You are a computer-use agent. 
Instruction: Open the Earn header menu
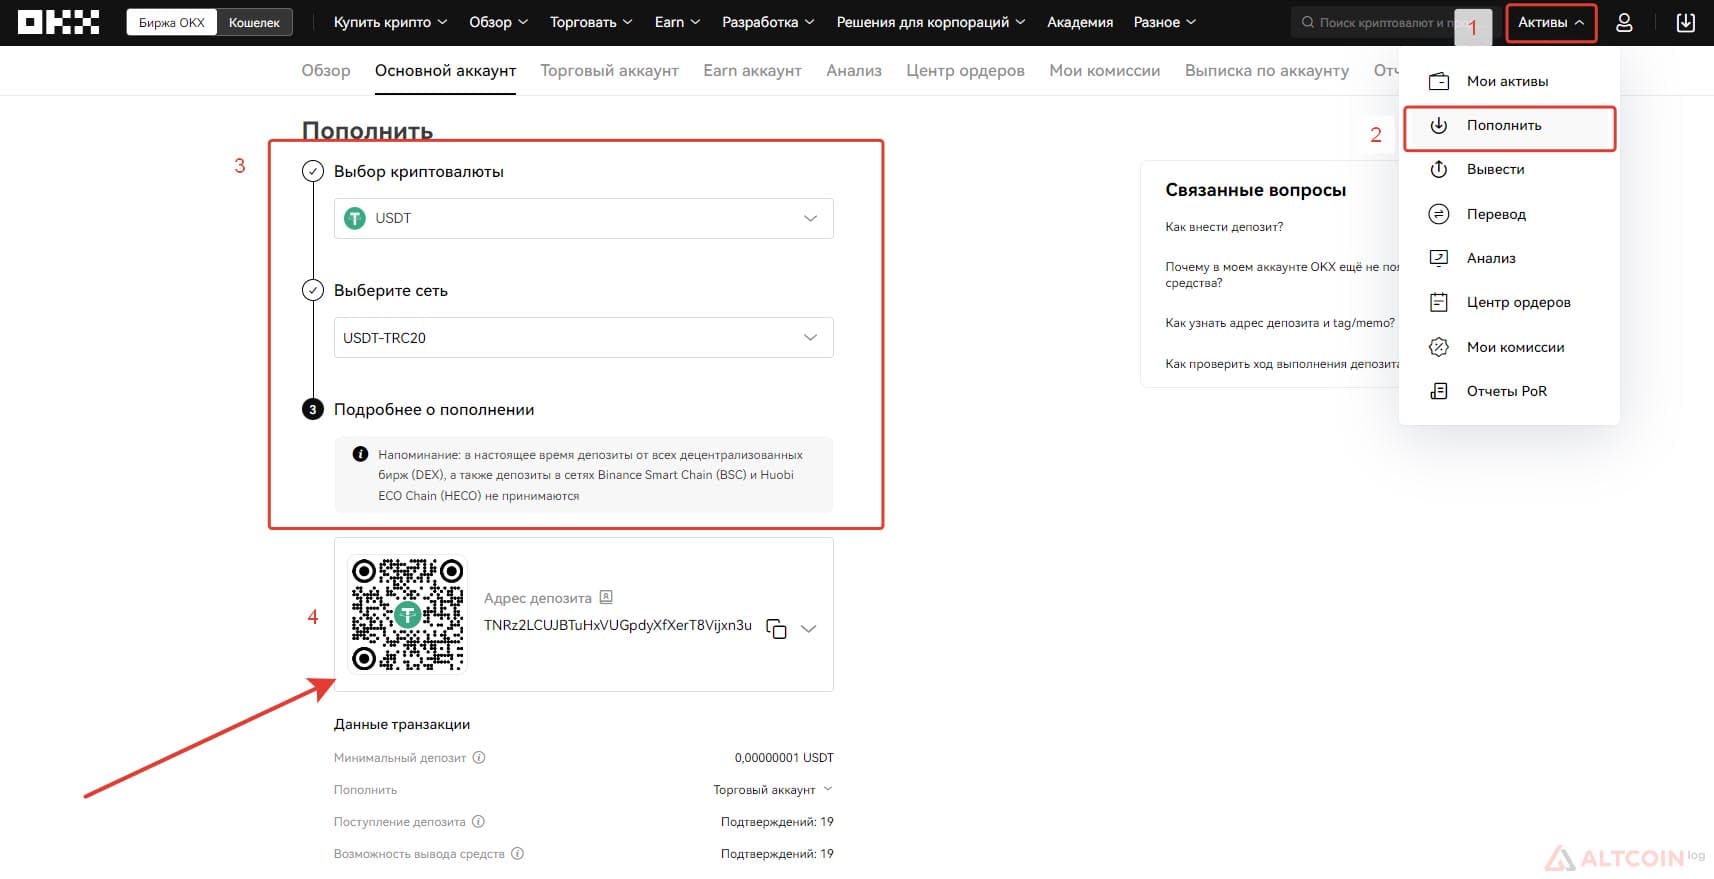pyautogui.click(x=677, y=22)
